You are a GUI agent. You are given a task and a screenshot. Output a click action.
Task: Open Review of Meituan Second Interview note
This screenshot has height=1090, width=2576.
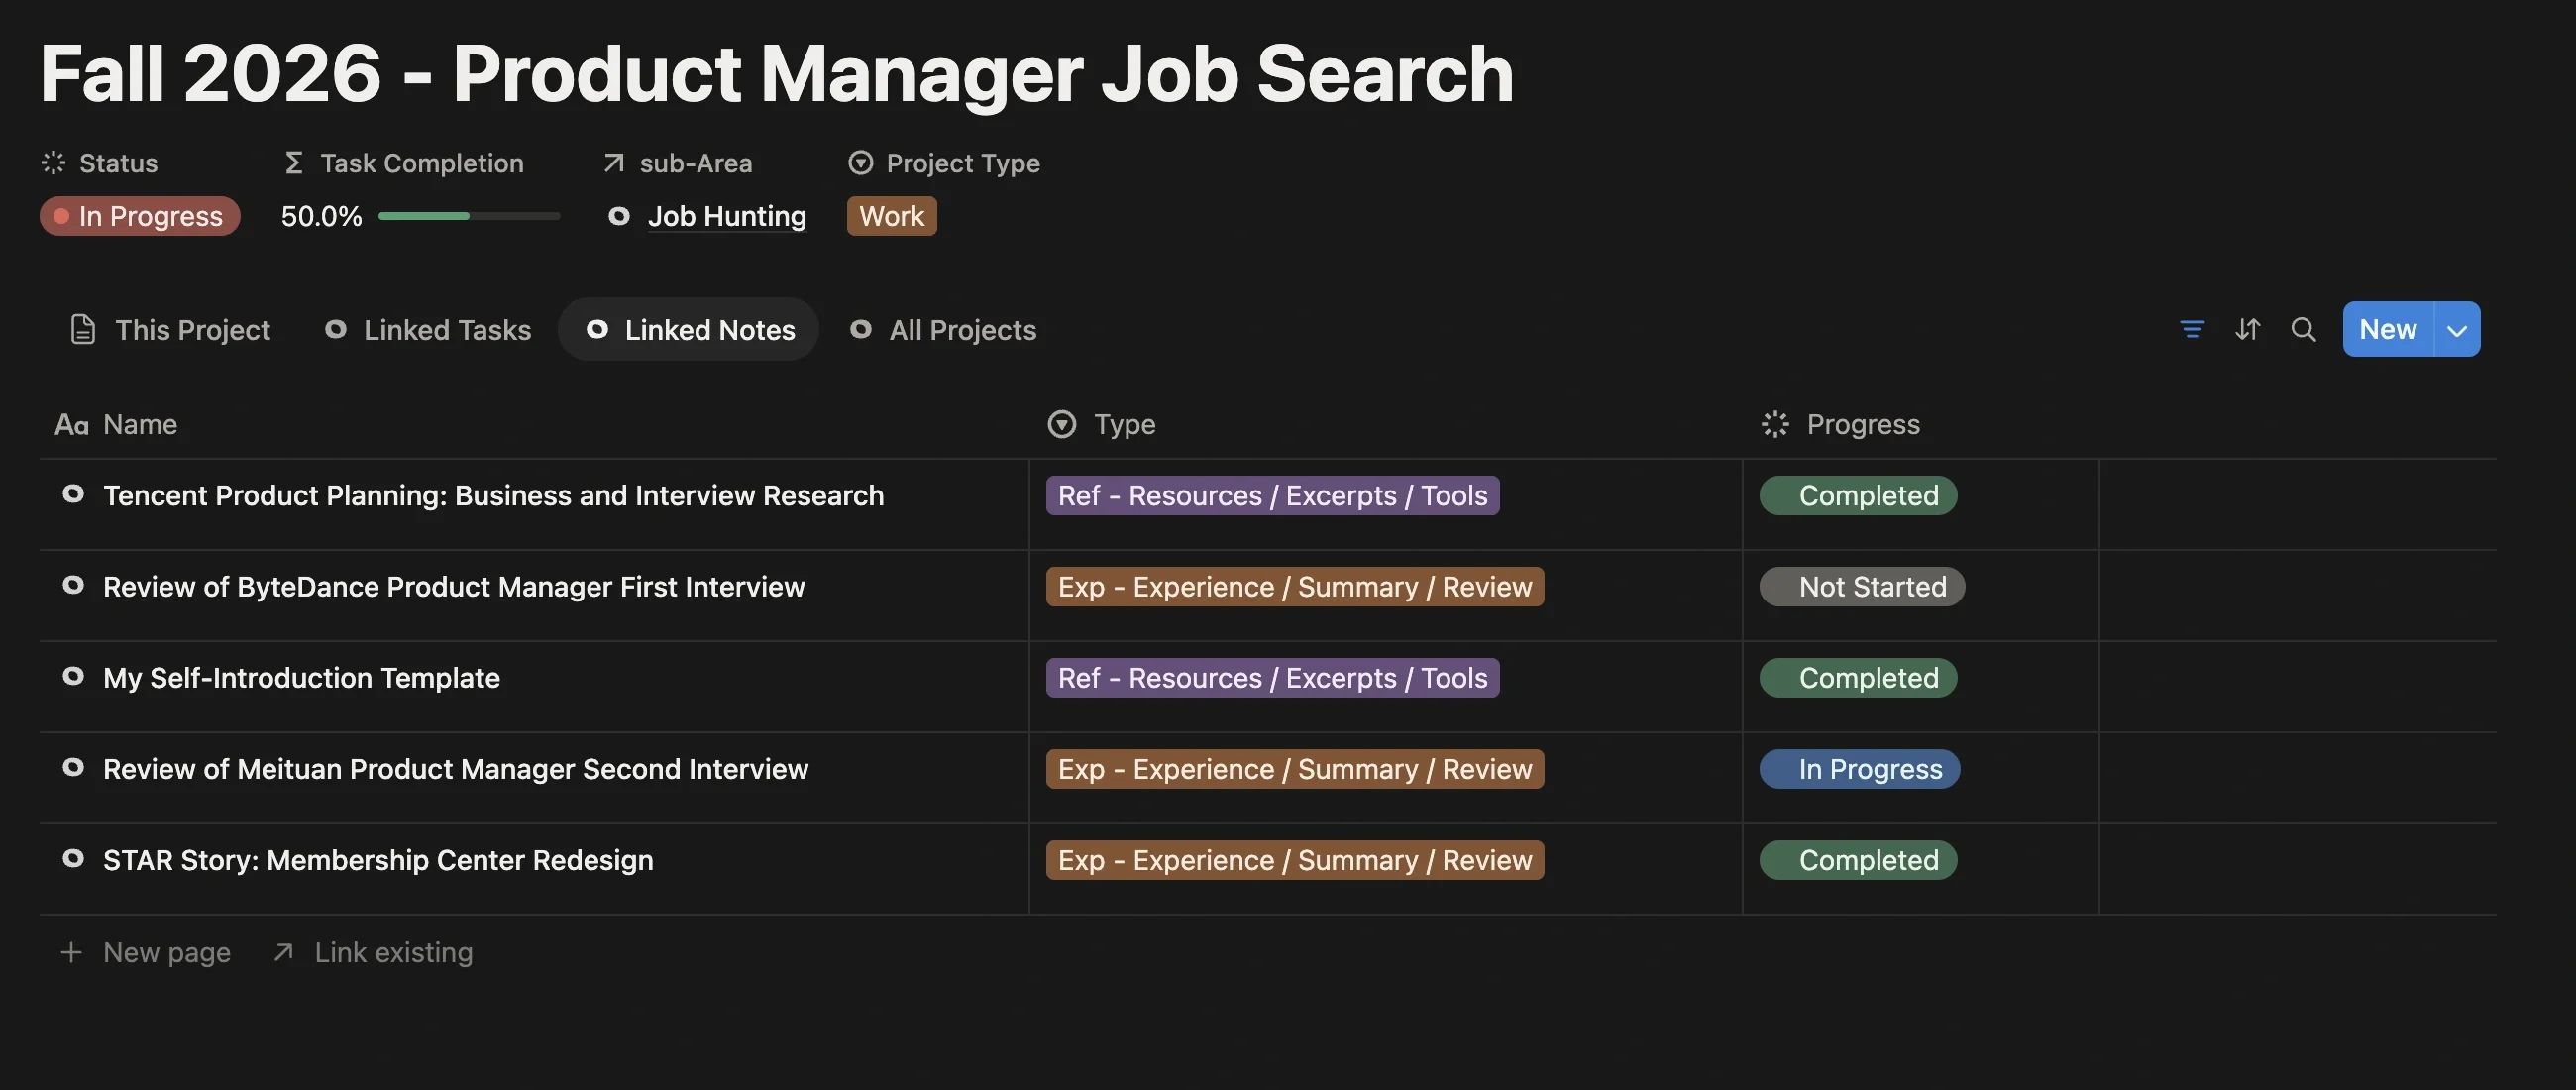pyautogui.click(x=456, y=768)
